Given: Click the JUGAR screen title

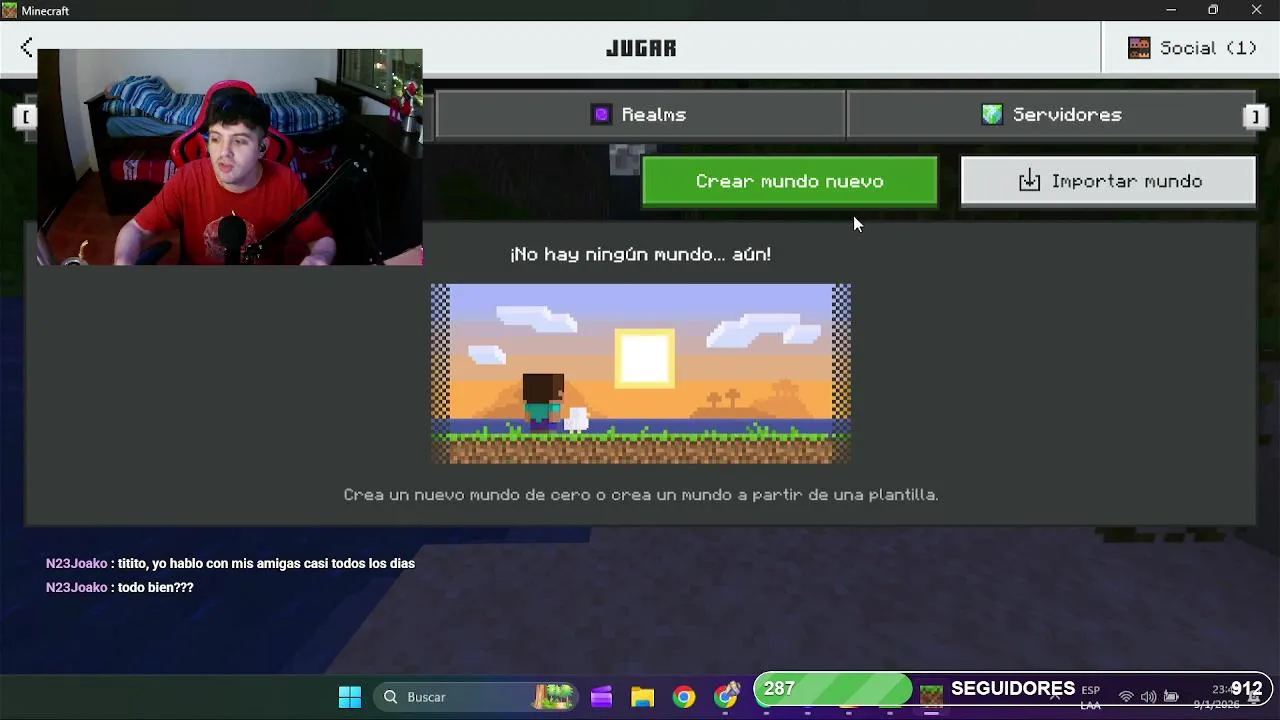Looking at the screenshot, I should pyautogui.click(x=641, y=48).
